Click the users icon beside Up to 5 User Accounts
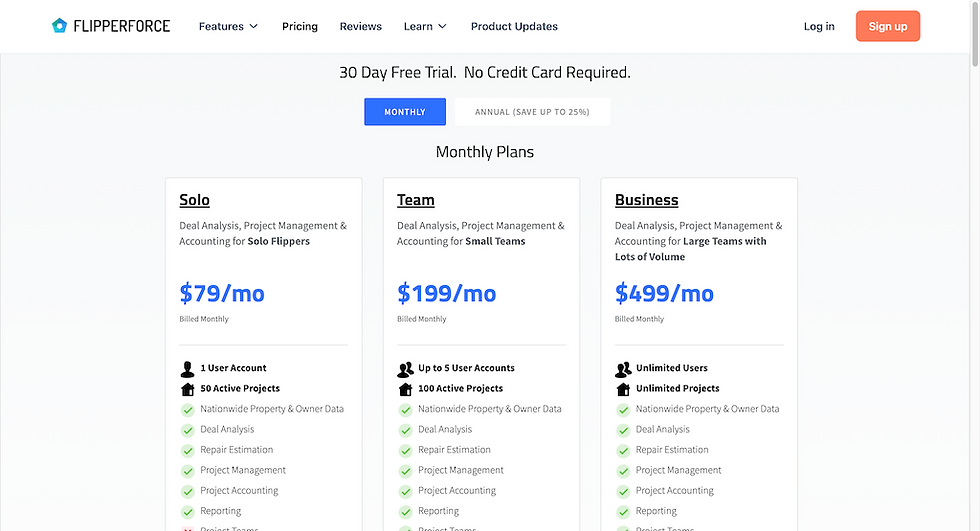This screenshot has height=531, width=980. tap(405, 368)
